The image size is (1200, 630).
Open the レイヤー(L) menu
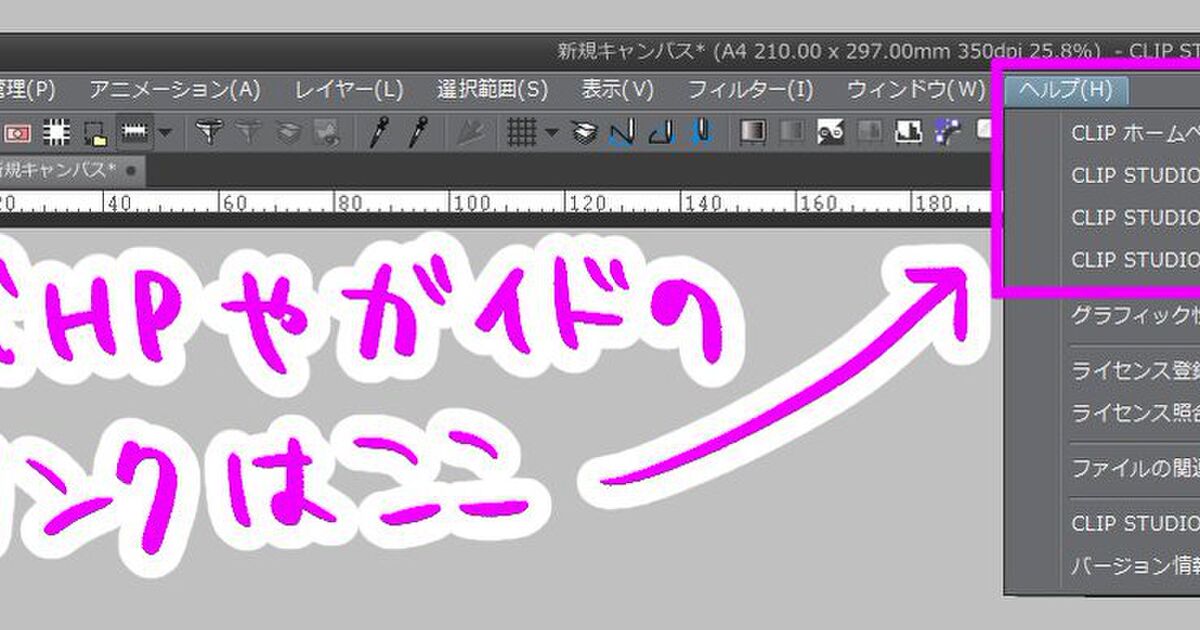click(349, 90)
